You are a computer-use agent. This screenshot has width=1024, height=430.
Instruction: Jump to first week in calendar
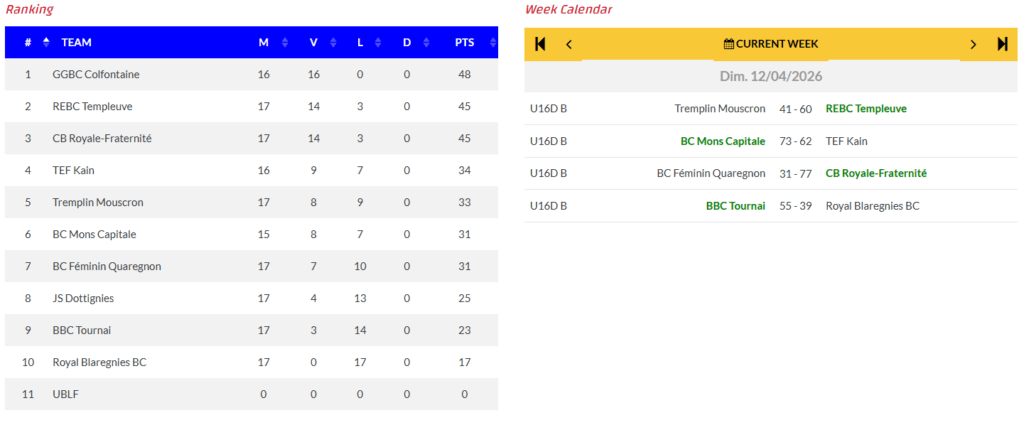[x=541, y=44]
